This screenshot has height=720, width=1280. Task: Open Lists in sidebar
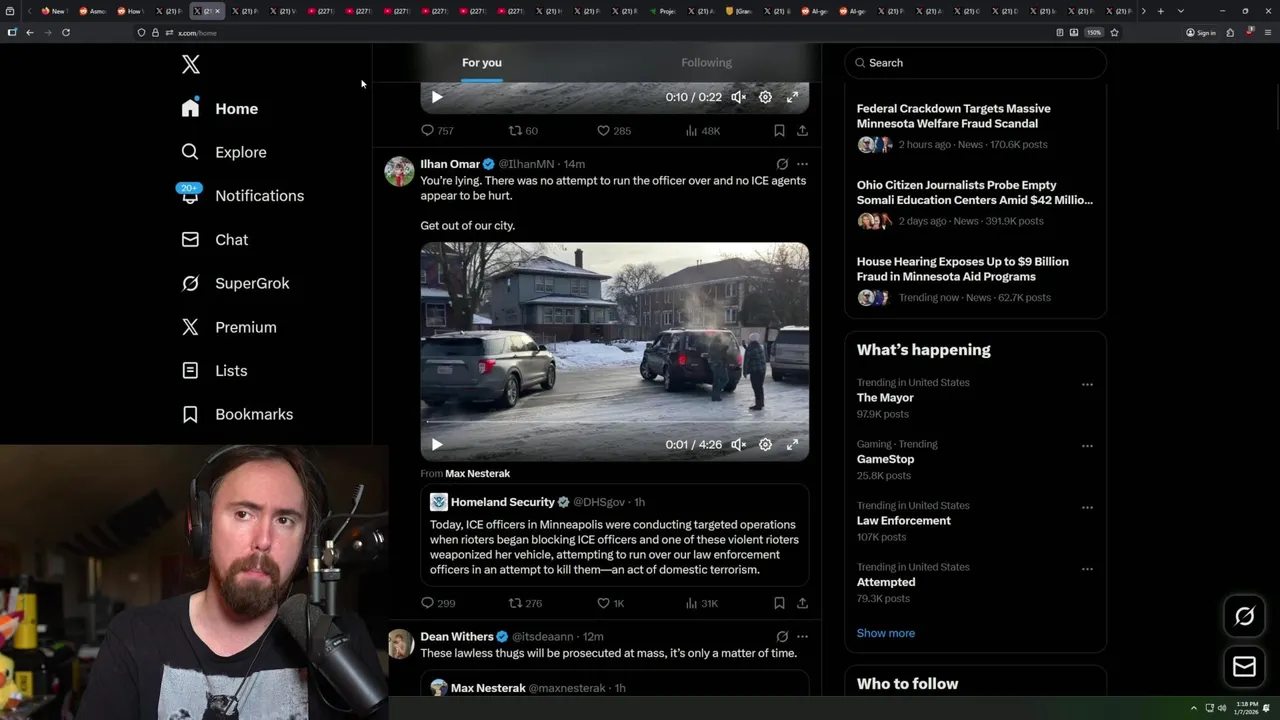tap(214, 371)
